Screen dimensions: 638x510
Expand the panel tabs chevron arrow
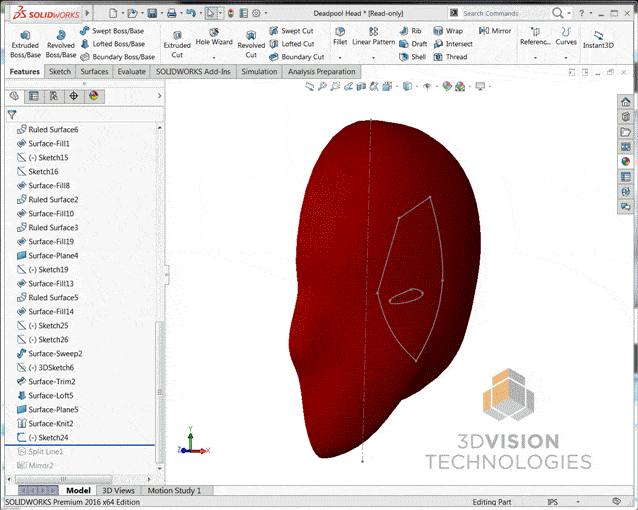click(x=160, y=96)
